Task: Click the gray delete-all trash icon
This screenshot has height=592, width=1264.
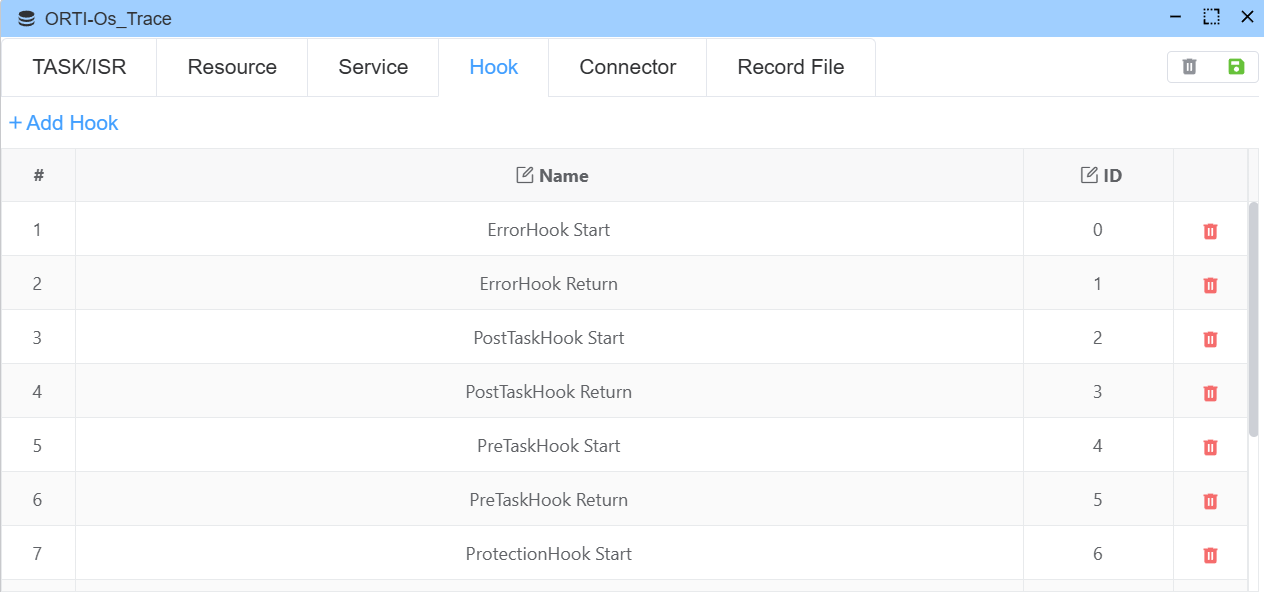Action: point(1189,67)
